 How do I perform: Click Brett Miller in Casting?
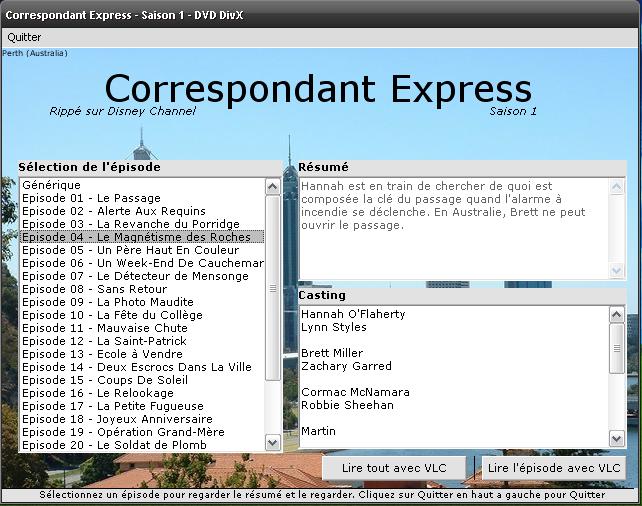click(332, 353)
